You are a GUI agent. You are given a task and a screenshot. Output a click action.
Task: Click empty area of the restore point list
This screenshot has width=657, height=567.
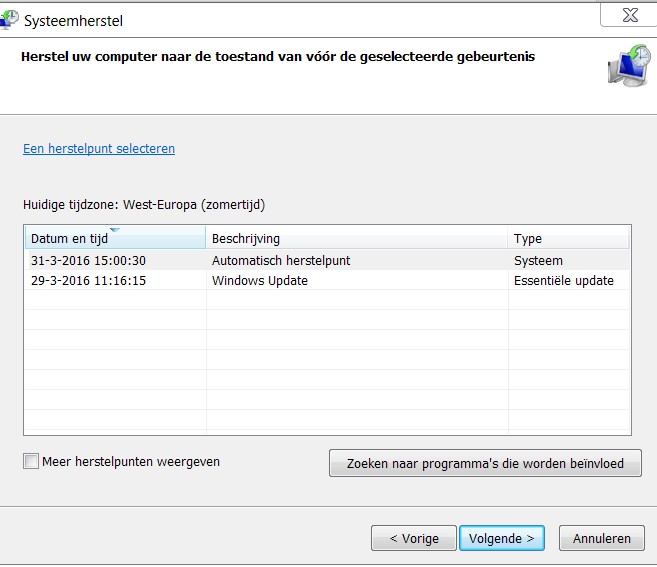pyautogui.click(x=327, y=360)
